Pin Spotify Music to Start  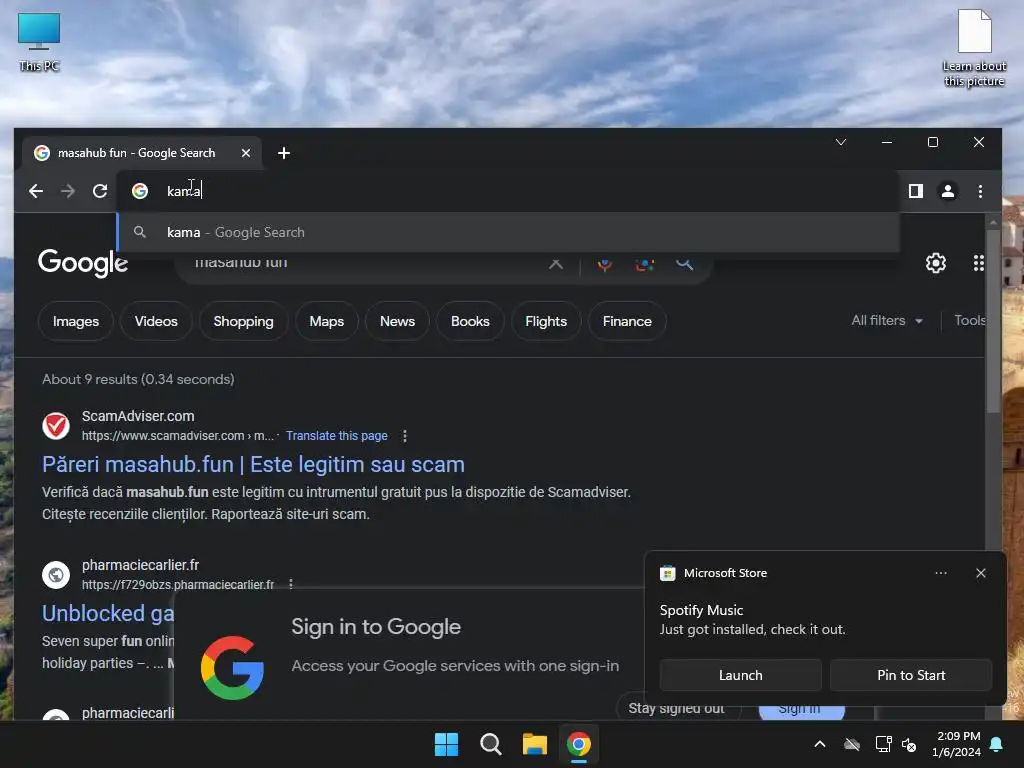(x=911, y=675)
